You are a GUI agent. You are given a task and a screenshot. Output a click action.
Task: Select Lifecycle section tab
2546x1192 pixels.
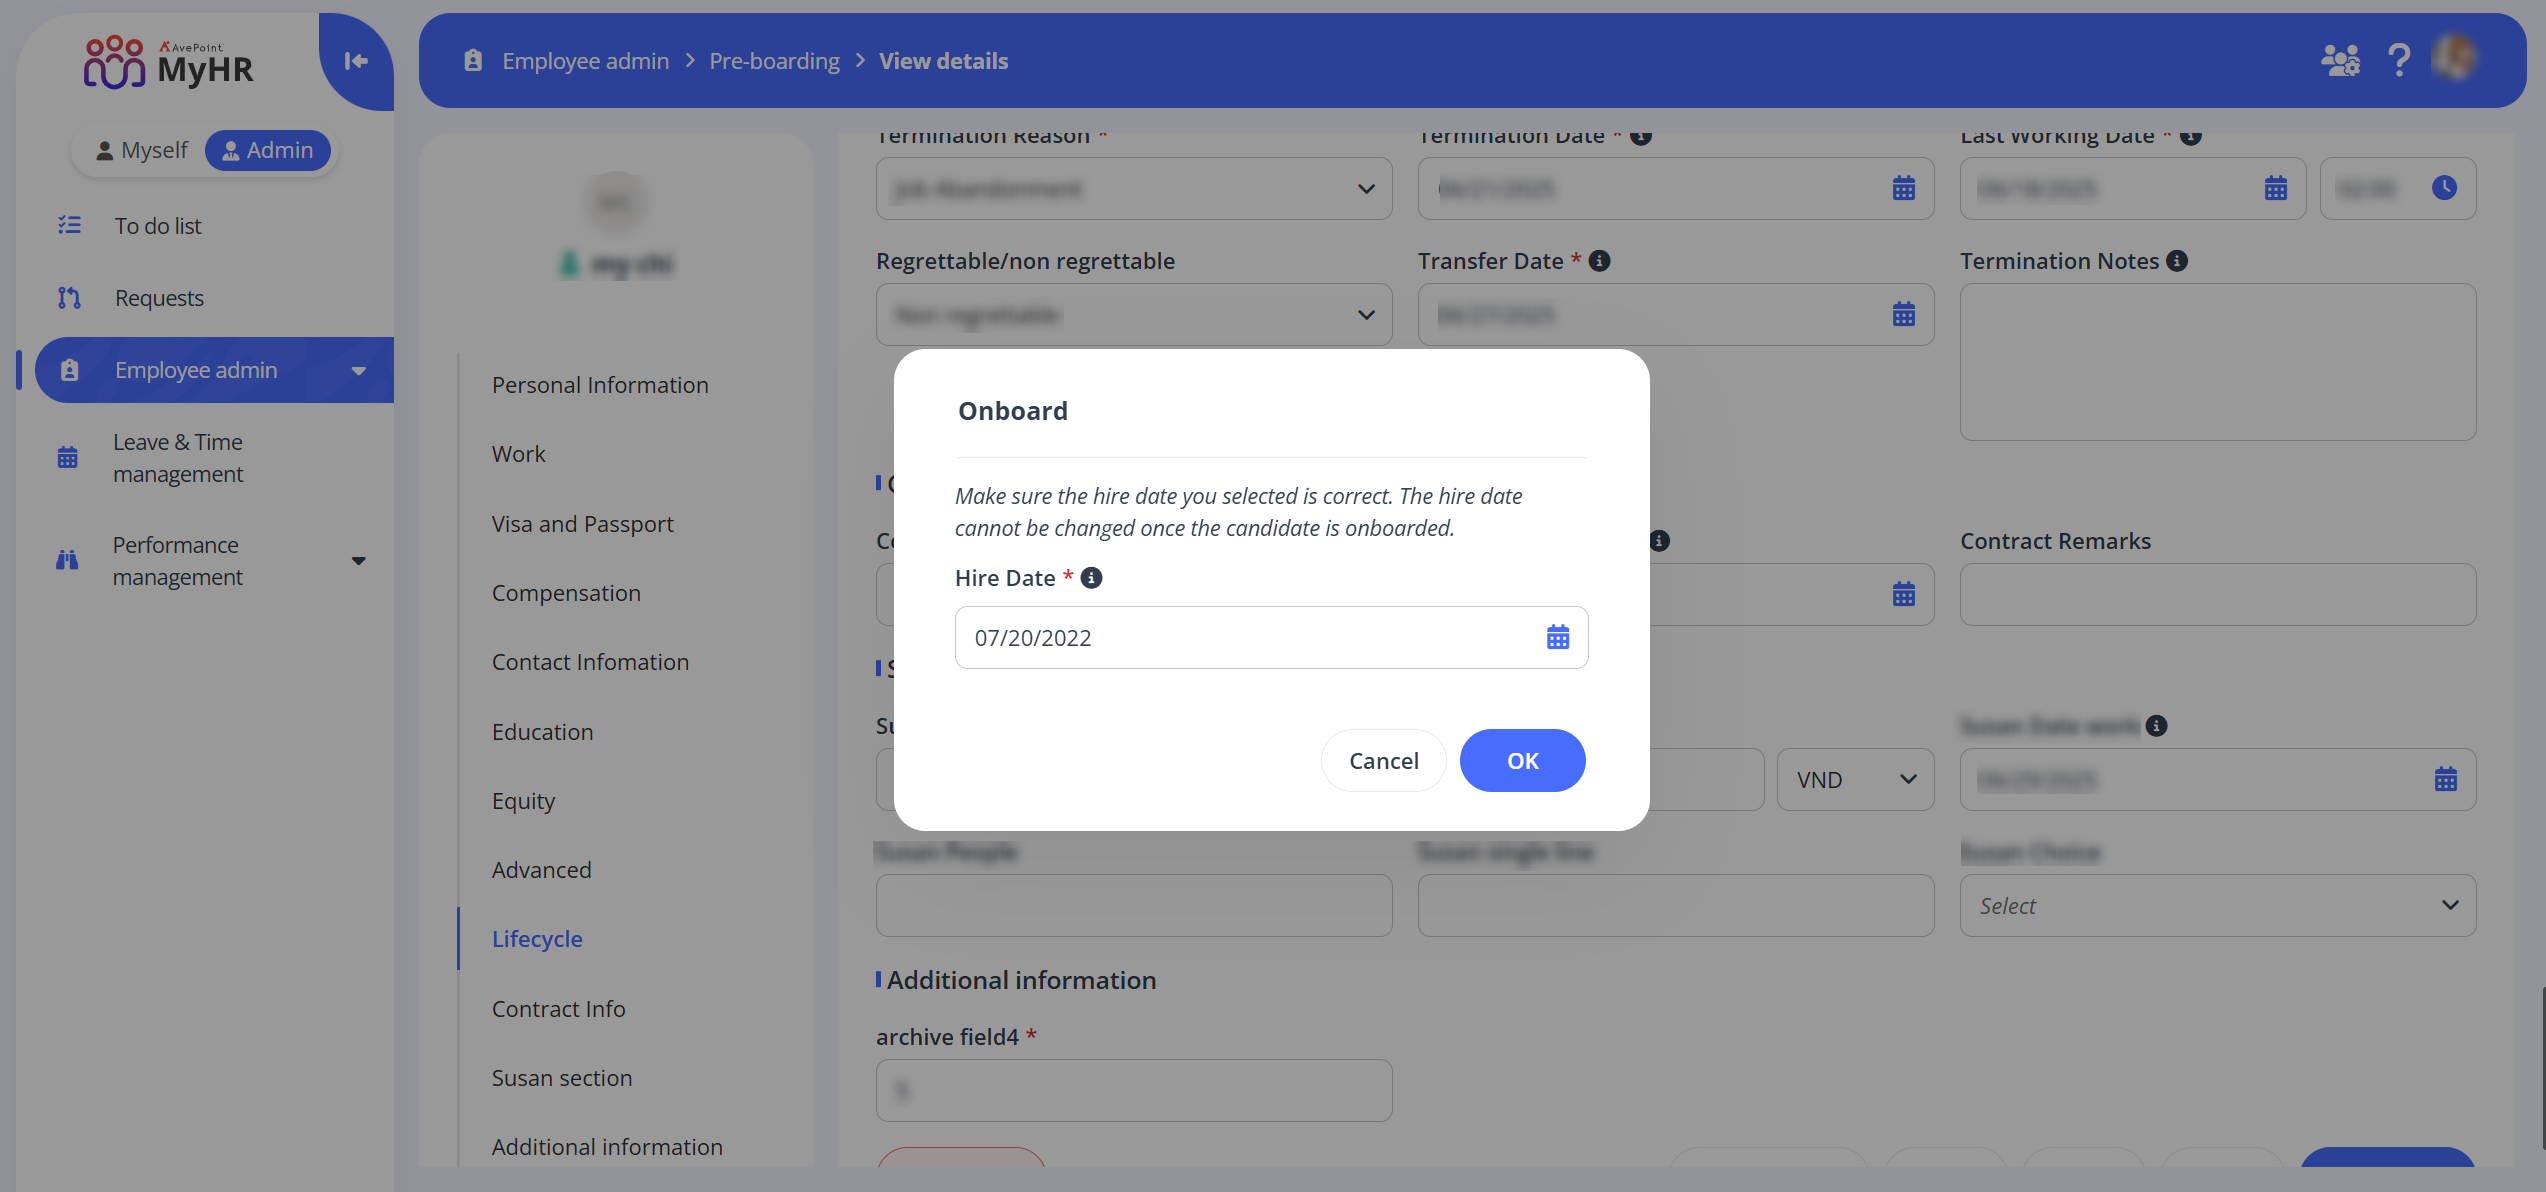(536, 939)
